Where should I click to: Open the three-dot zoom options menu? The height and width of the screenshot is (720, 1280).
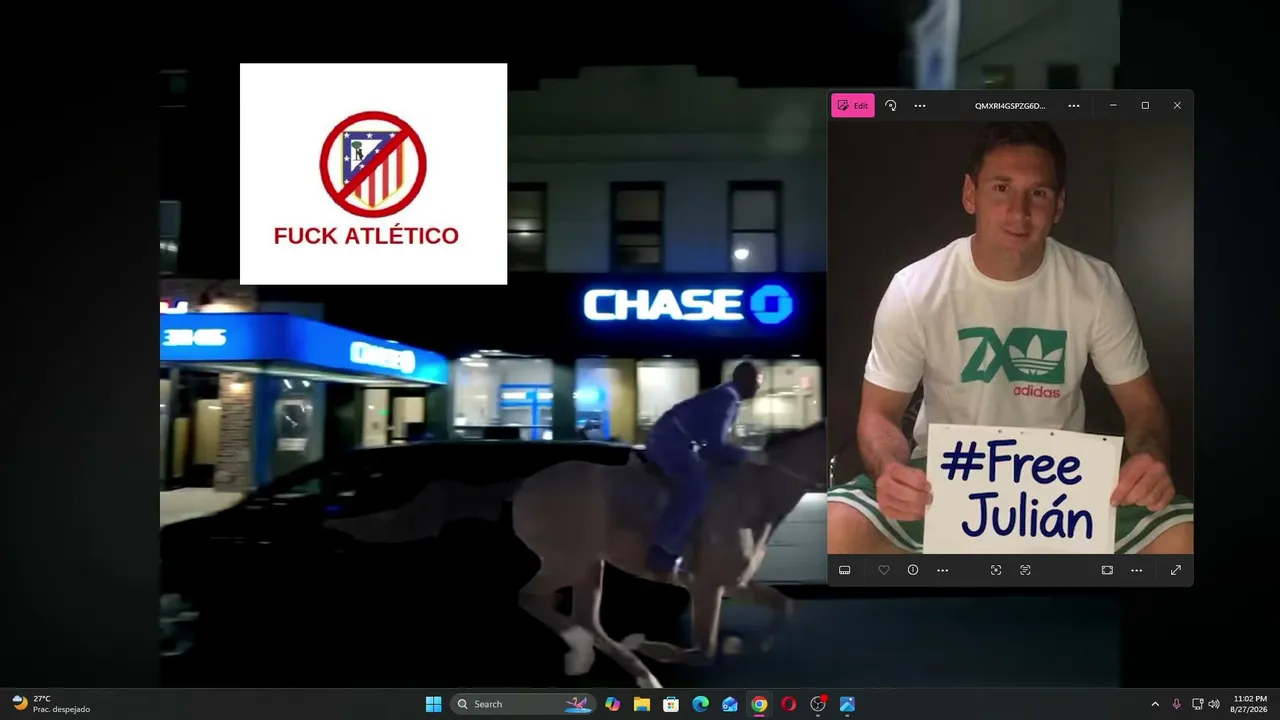tap(1137, 570)
